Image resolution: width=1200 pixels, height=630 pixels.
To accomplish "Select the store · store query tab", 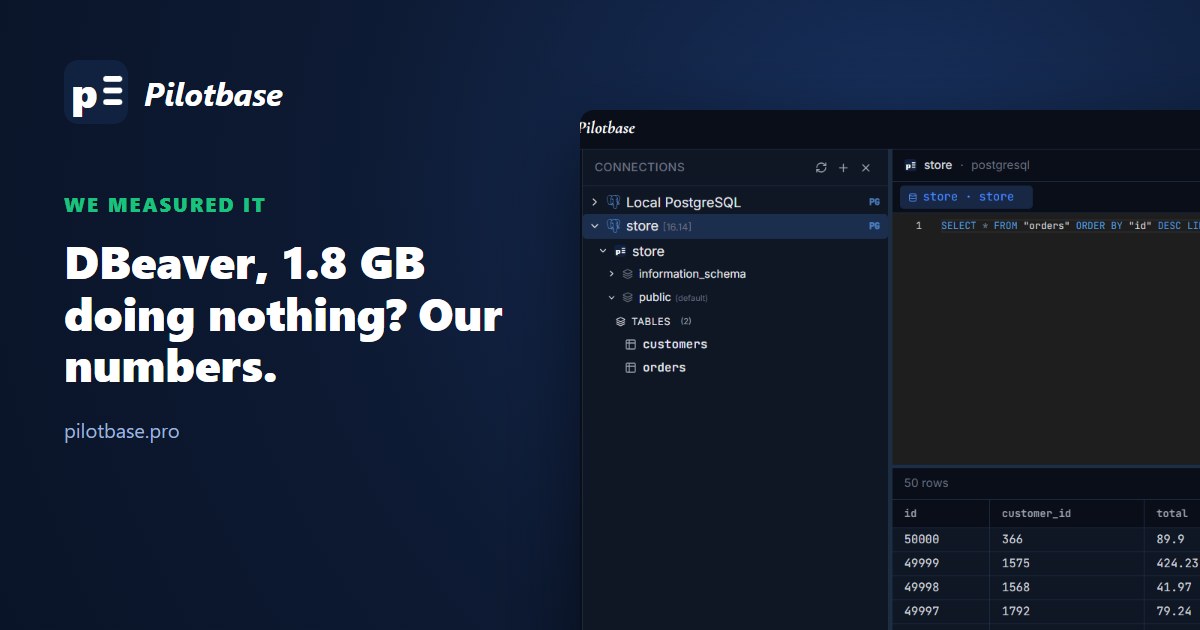I will [x=966, y=197].
